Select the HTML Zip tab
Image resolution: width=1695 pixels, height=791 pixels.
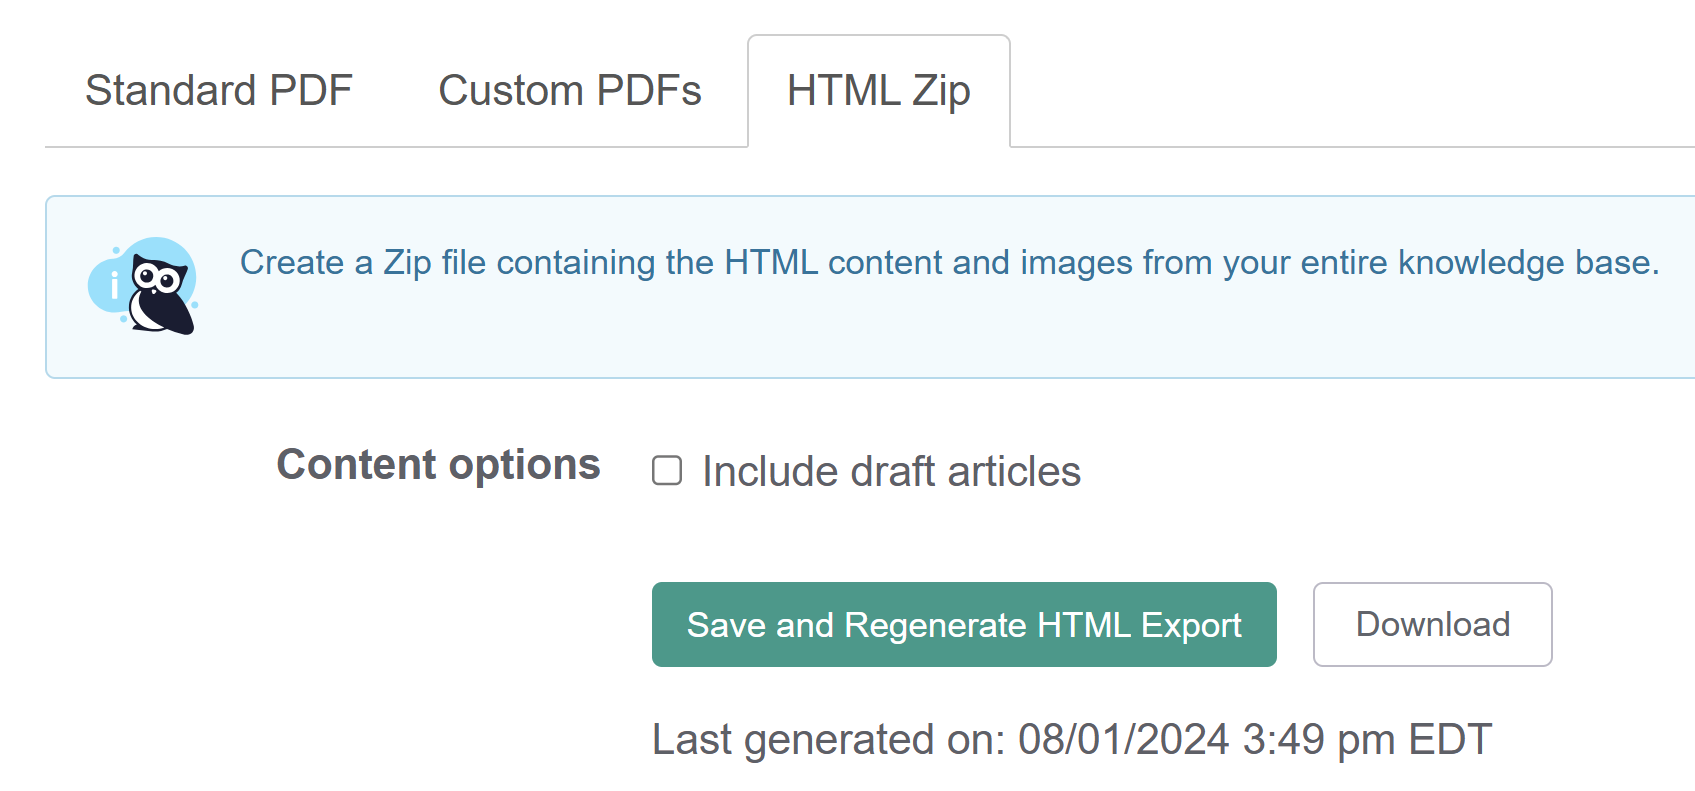(x=878, y=91)
